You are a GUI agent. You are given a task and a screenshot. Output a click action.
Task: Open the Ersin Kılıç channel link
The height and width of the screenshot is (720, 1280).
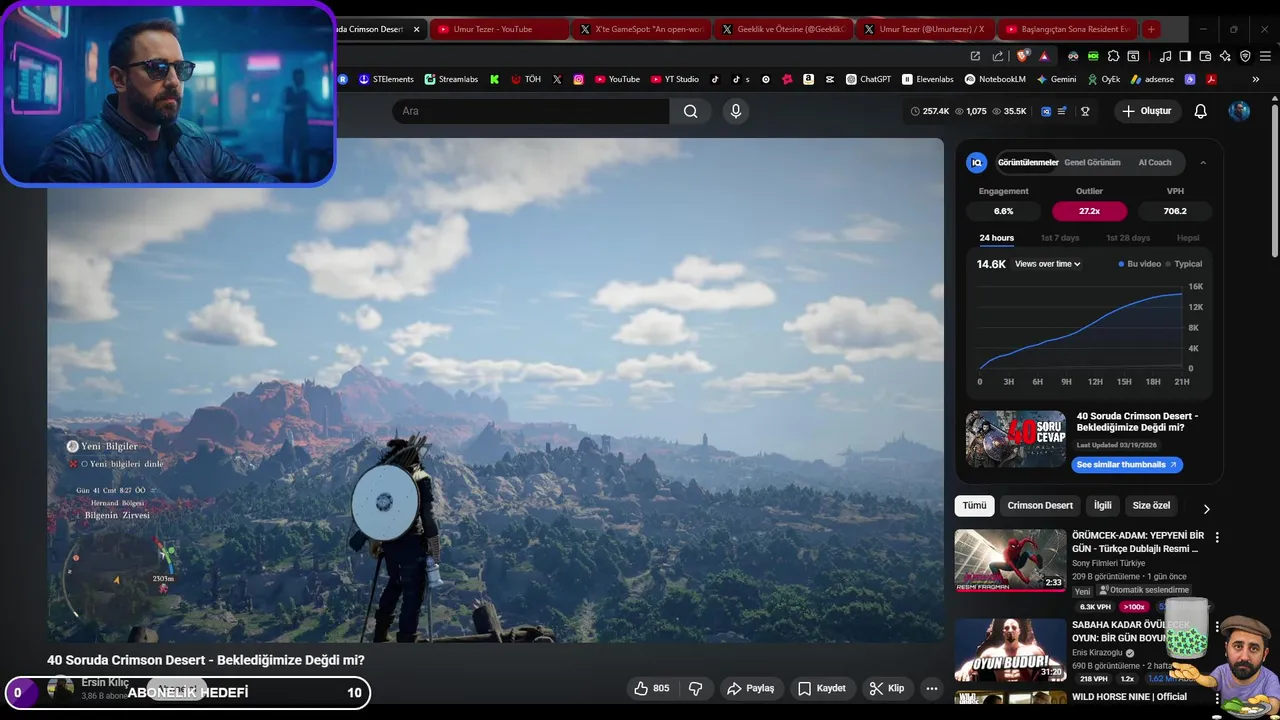[105, 682]
